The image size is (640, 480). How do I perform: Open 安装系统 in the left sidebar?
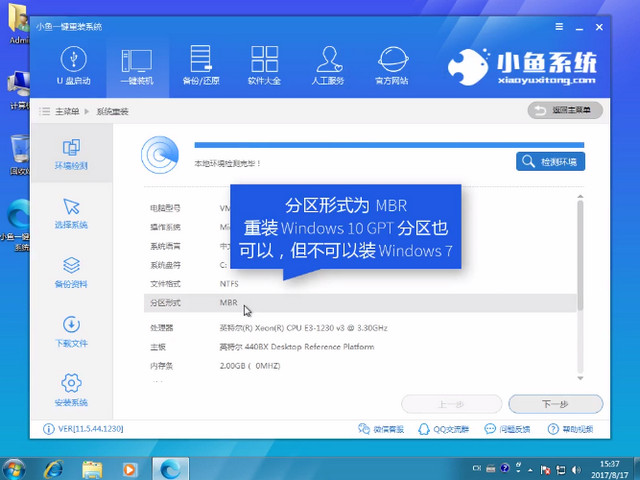(x=71, y=390)
